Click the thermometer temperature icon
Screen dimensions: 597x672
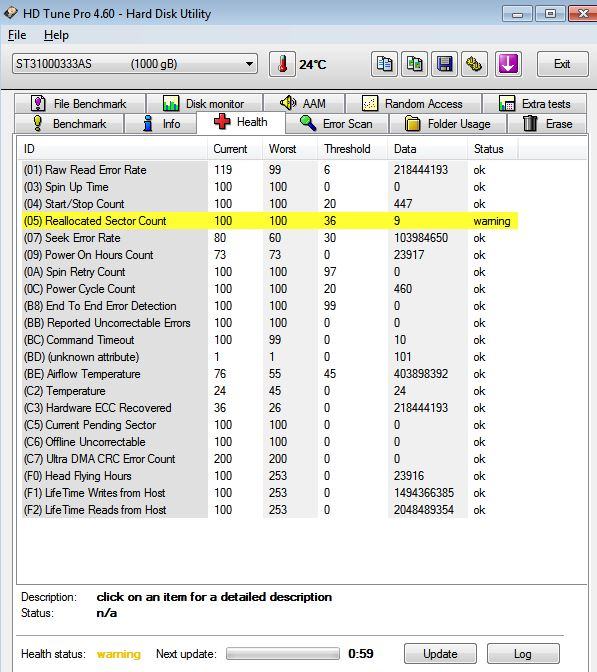(282, 64)
